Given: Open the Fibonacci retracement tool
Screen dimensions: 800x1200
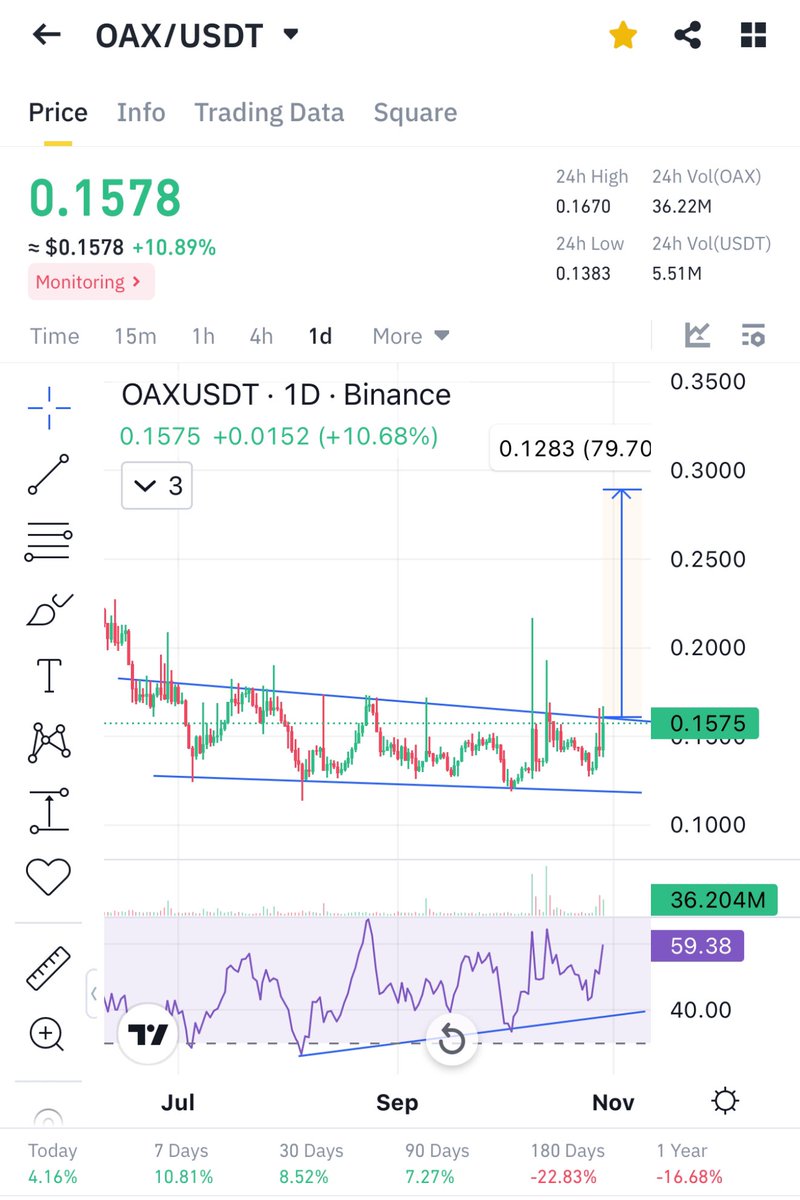Looking at the screenshot, I should coord(46,543).
